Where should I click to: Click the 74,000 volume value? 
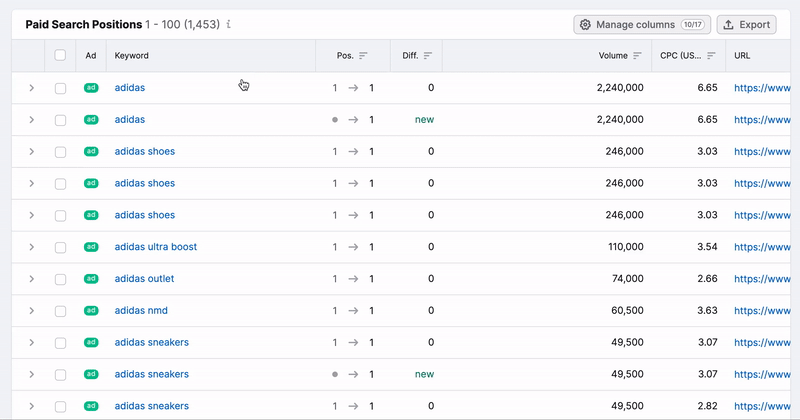point(628,279)
